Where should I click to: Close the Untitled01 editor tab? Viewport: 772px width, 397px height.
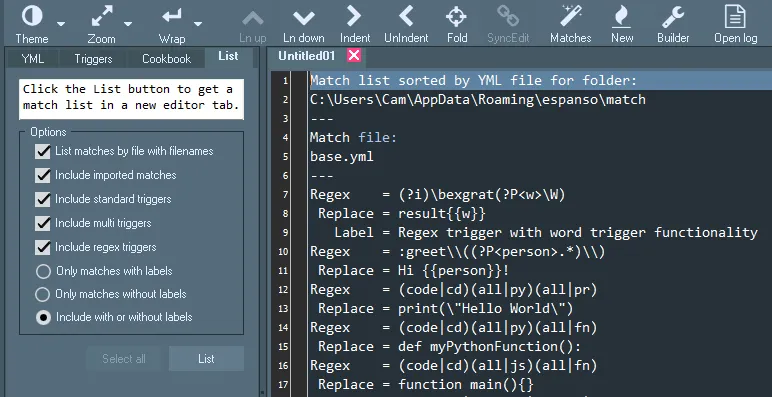[x=354, y=56]
